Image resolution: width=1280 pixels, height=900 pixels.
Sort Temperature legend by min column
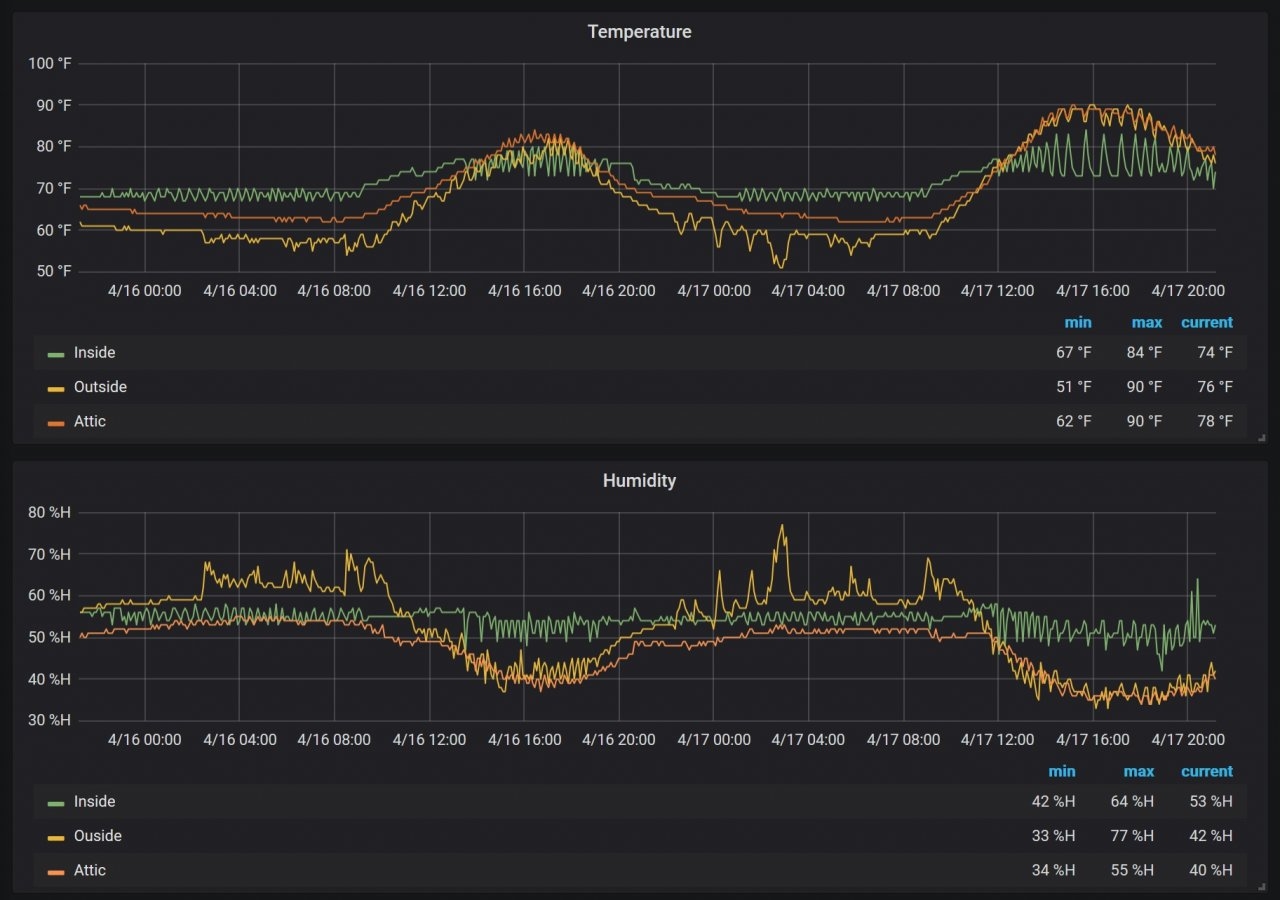coord(1078,322)
